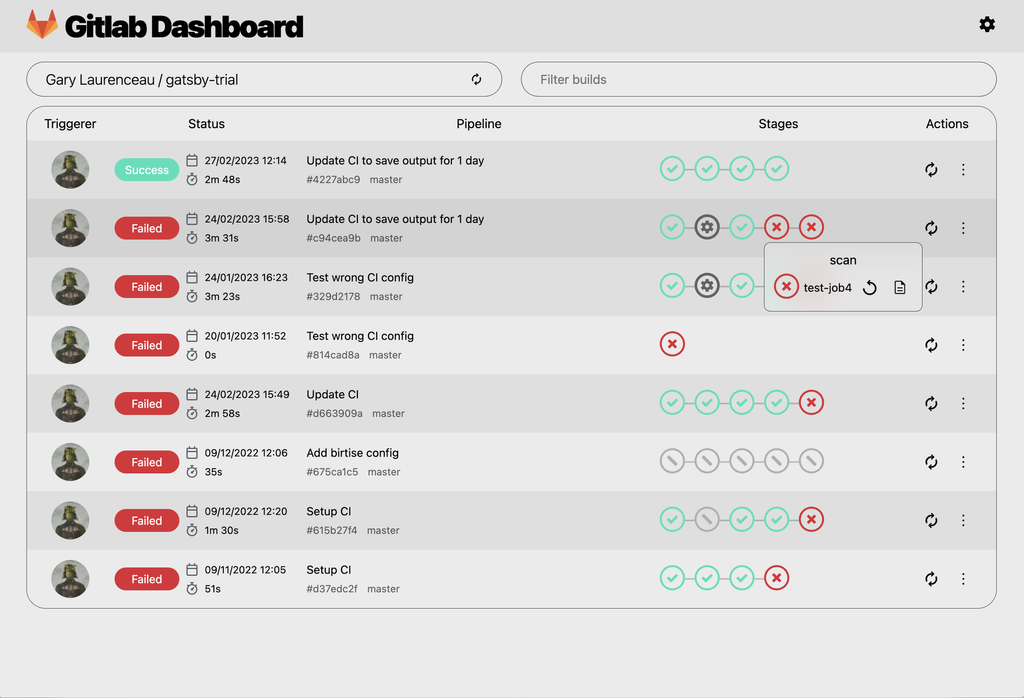Retry pipeline #4227abc9
This screenshot has width=1024, height=698.
[x=931, y=170]
